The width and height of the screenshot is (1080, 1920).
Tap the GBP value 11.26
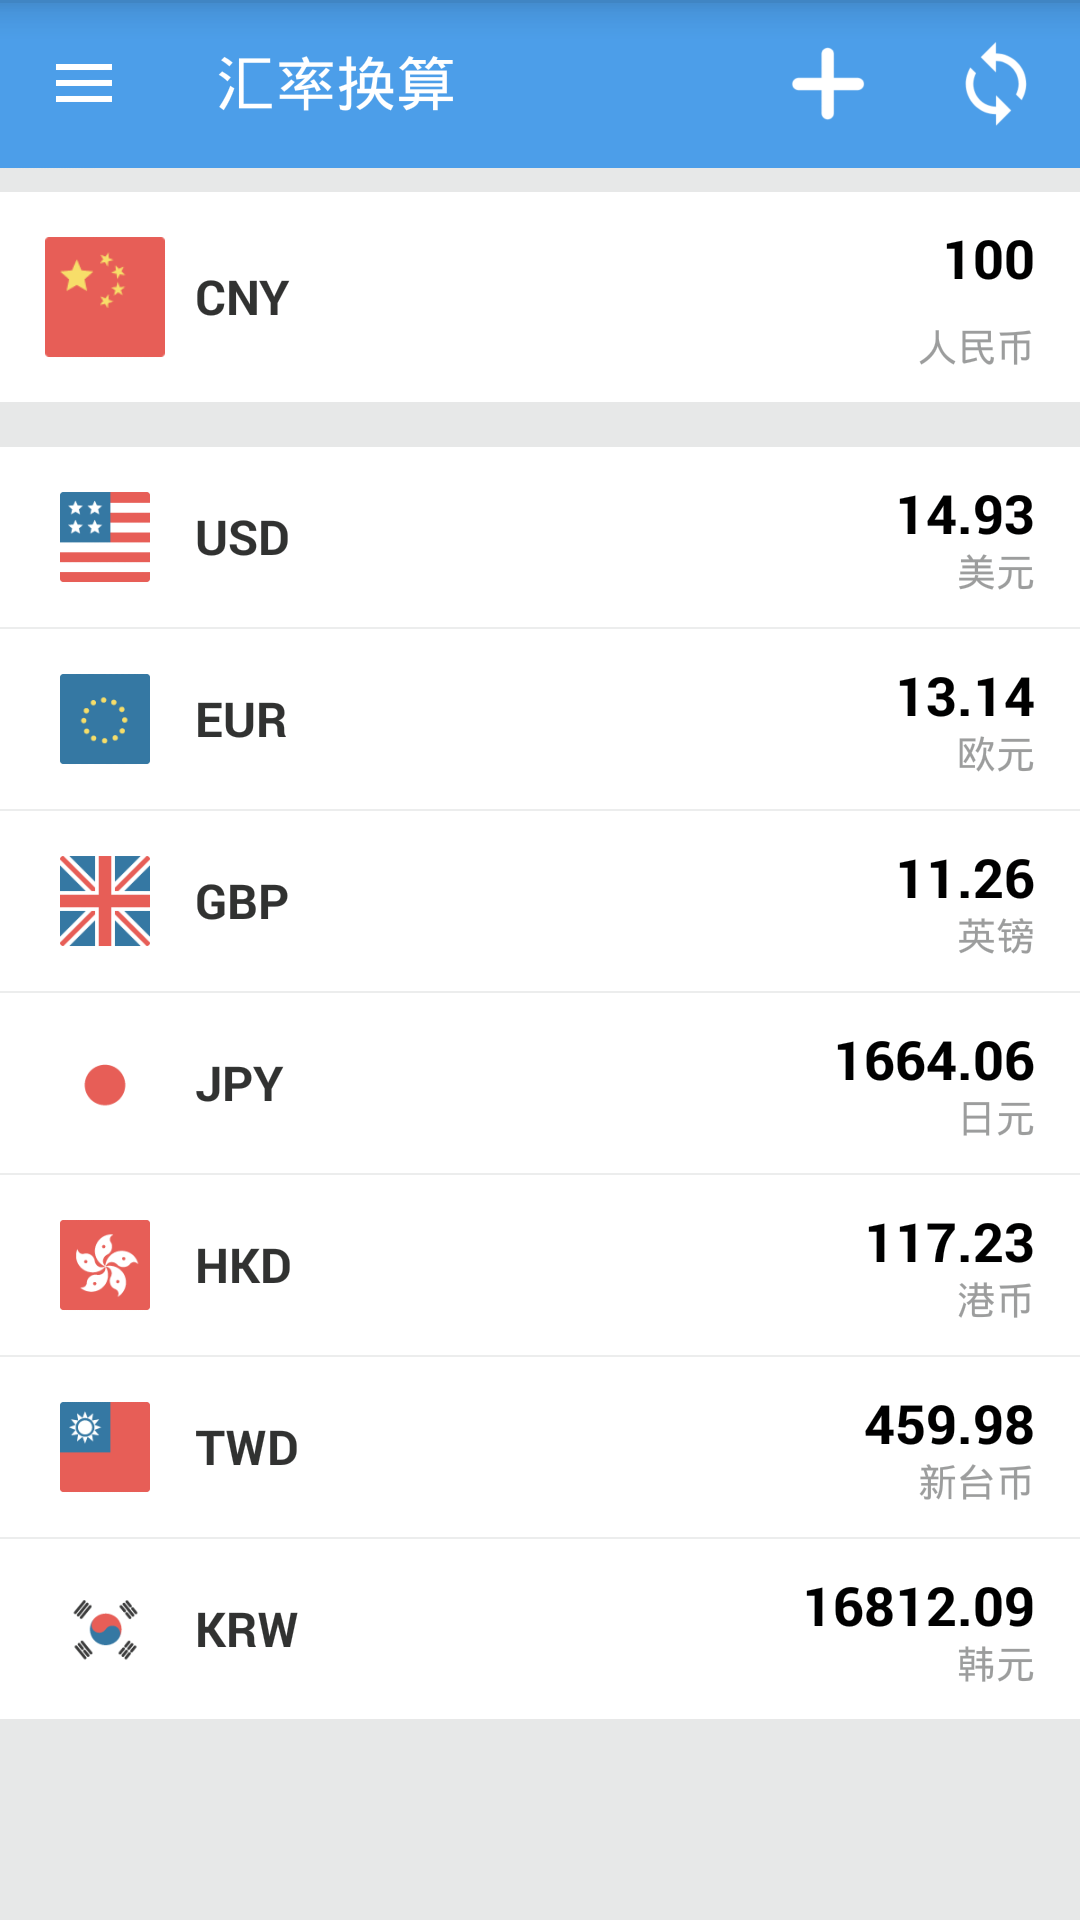(965, 880)
